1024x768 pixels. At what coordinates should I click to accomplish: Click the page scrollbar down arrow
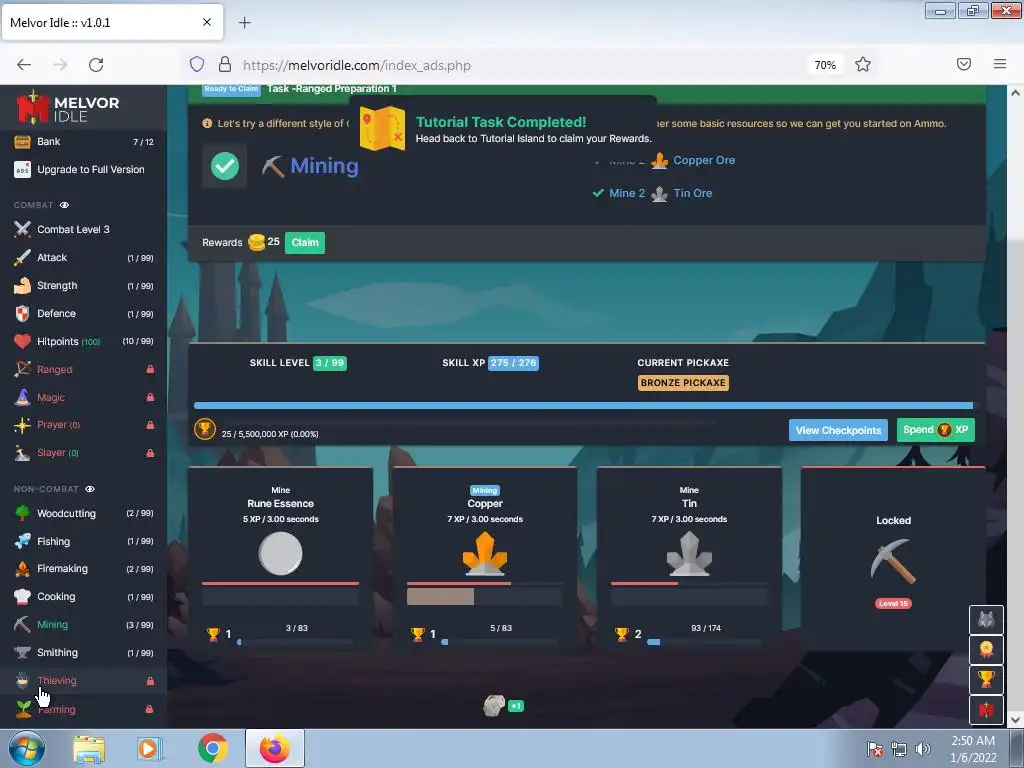pyautogui.click(x=1015, y=720)
